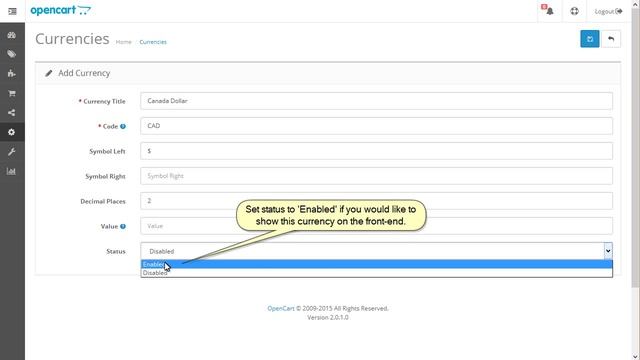Screen dimensions: 640x360
Task: Focus the Decimal Places field
Action: coord(376,201)
